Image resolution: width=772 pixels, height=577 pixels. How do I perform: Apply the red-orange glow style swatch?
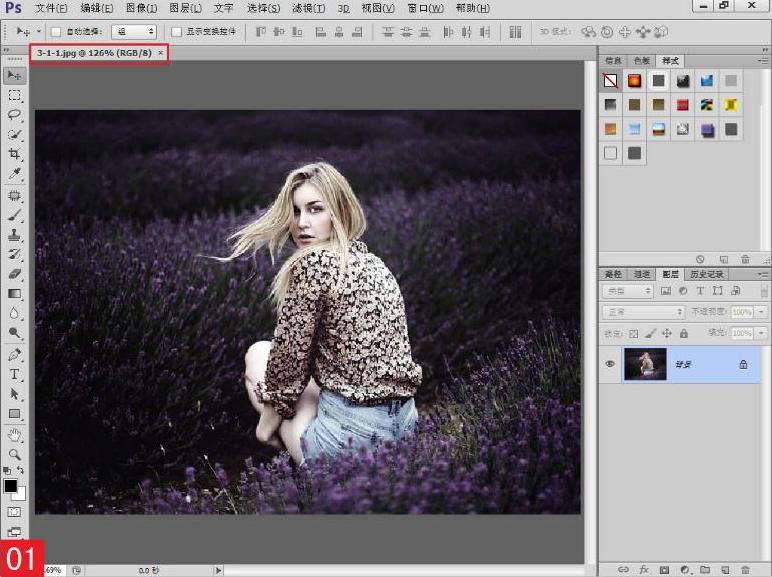coord(634,81)
